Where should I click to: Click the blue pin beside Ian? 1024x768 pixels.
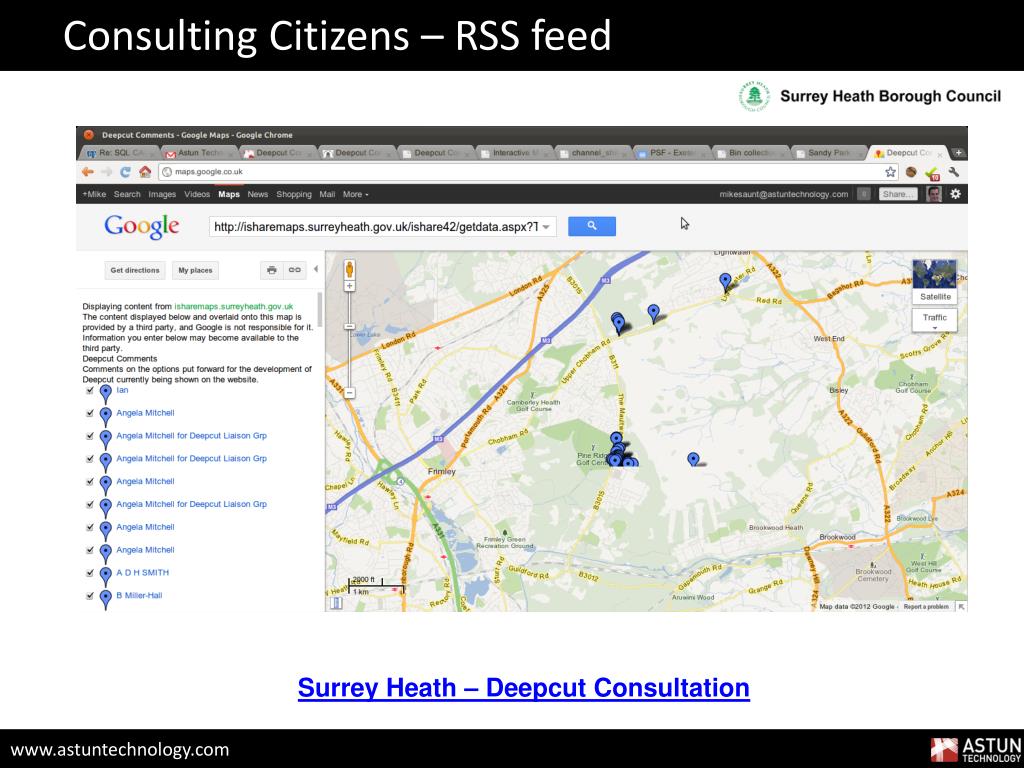point(105,393)
